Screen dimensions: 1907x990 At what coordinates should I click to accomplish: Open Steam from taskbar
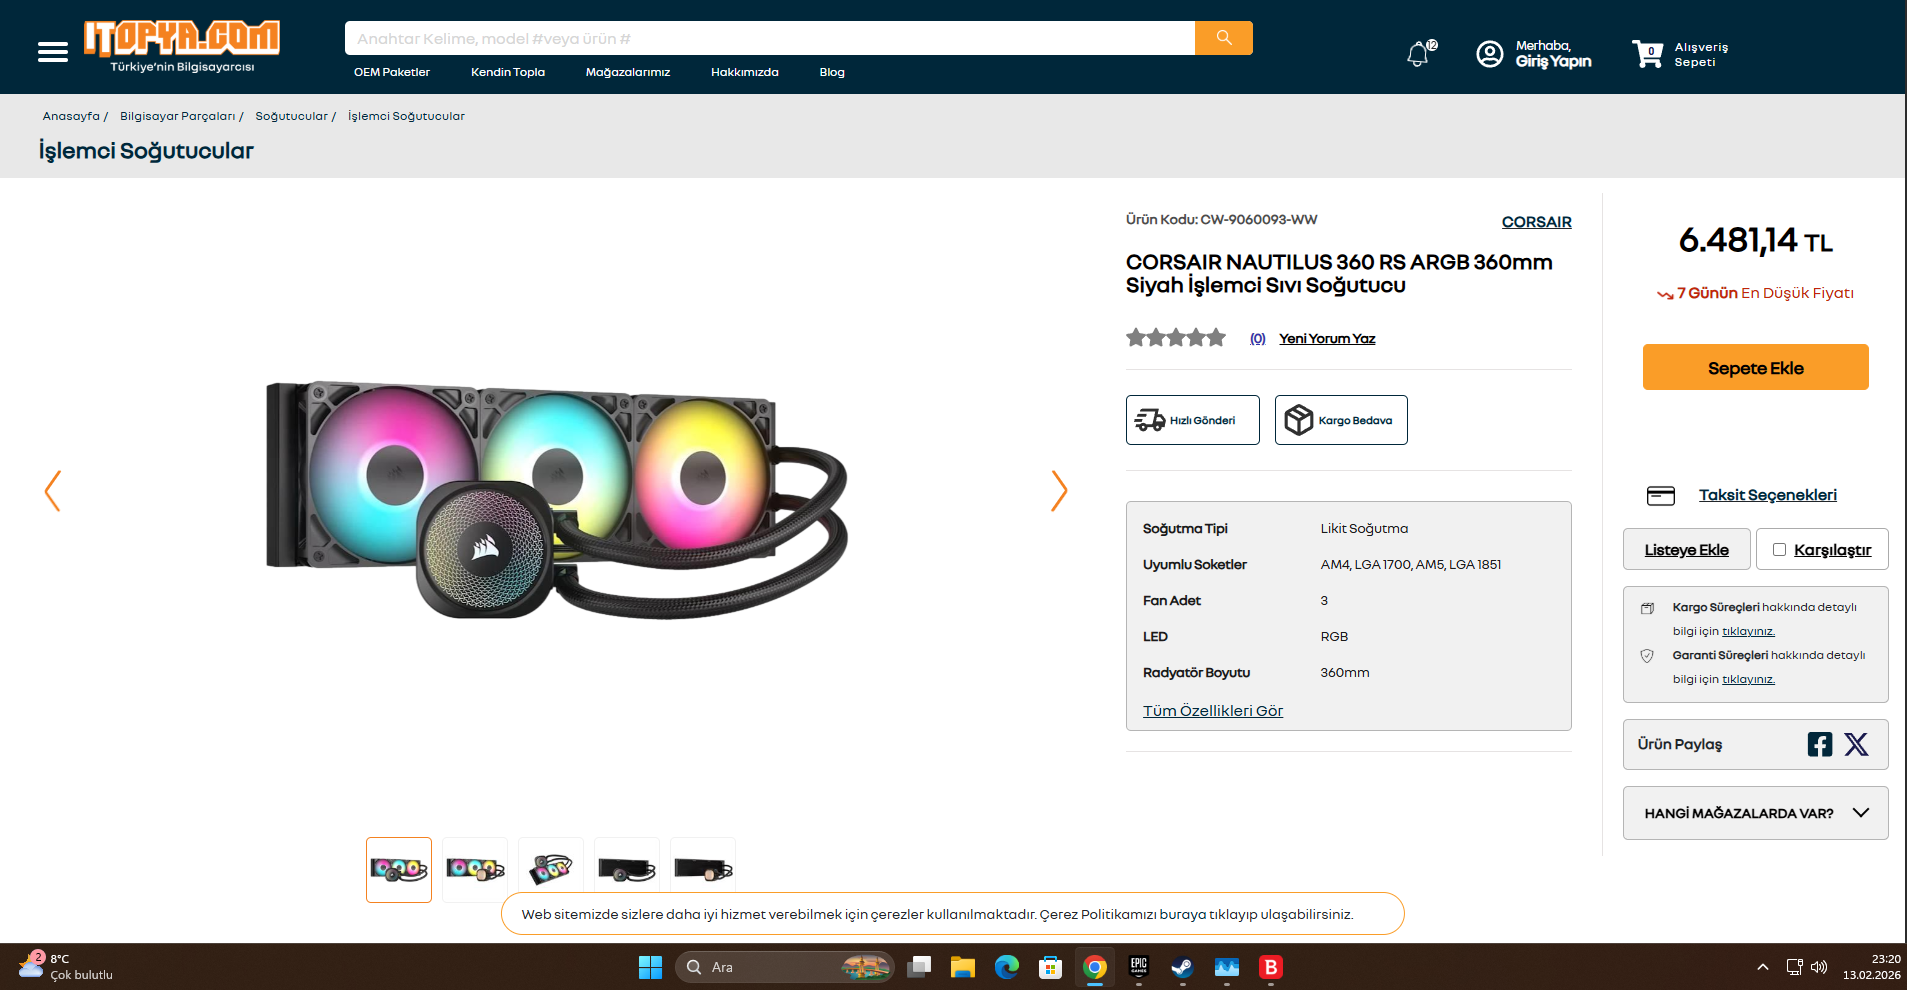[1183, 967]
